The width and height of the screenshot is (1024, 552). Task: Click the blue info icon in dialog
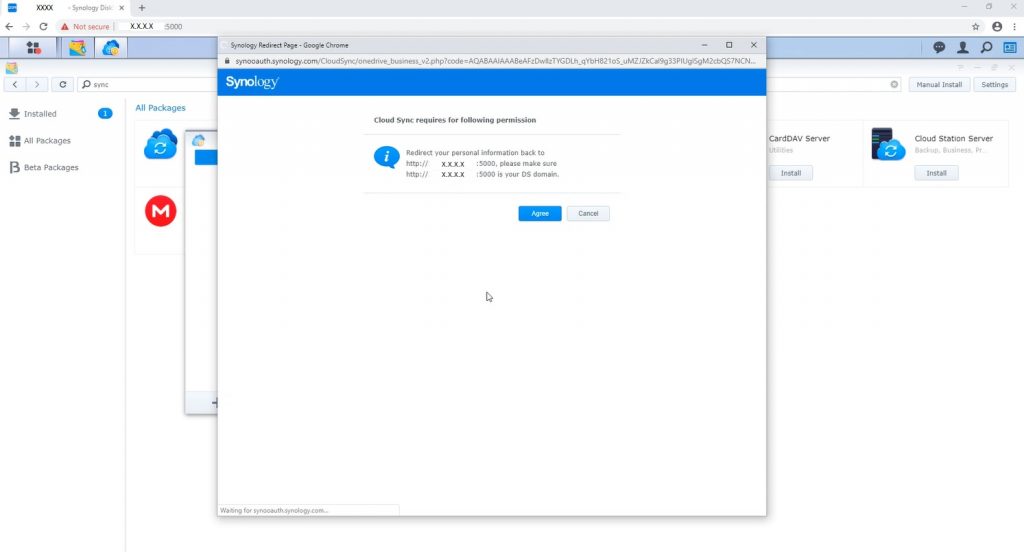click(x=387, y=157)
